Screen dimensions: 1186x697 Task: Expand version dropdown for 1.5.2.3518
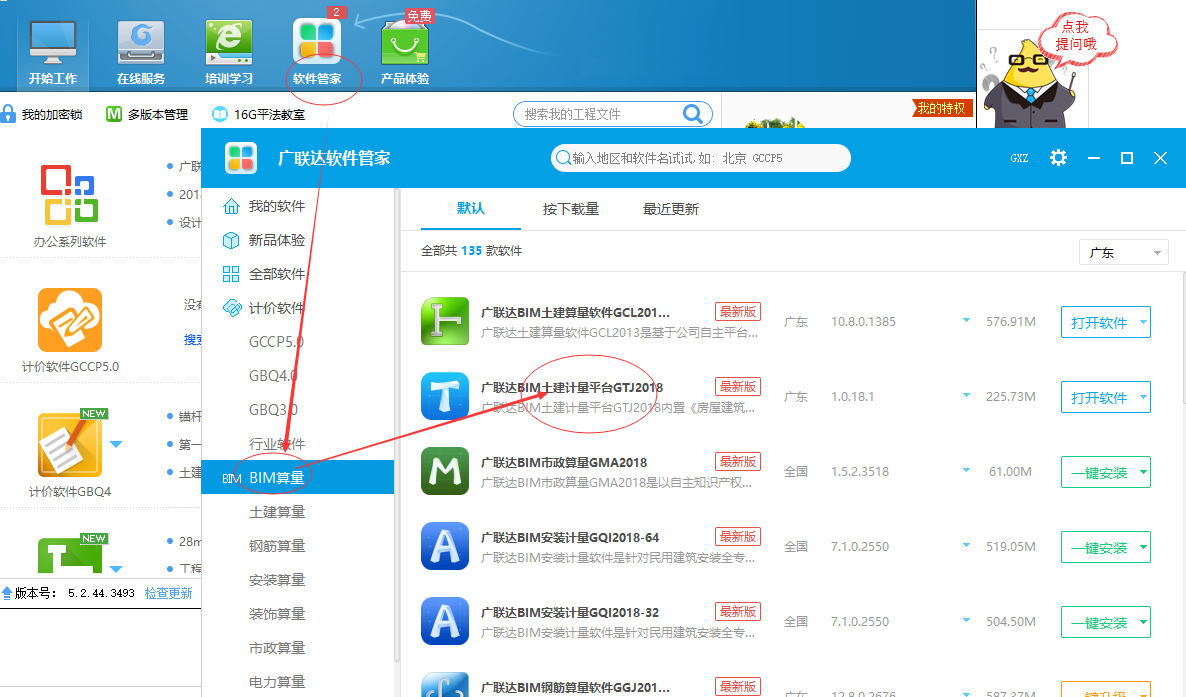click(966, 470)
